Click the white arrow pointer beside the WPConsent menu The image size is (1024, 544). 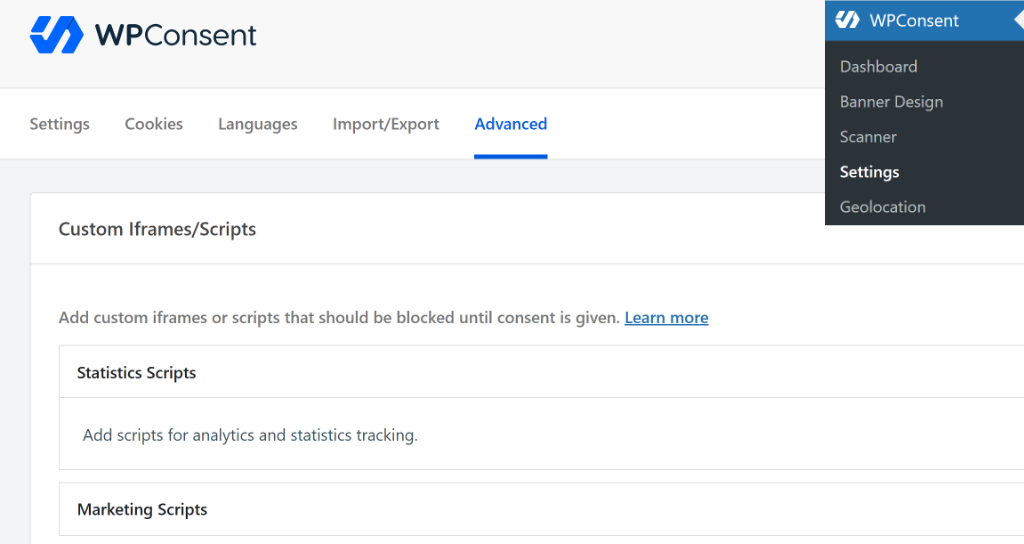pos(1017,20)
